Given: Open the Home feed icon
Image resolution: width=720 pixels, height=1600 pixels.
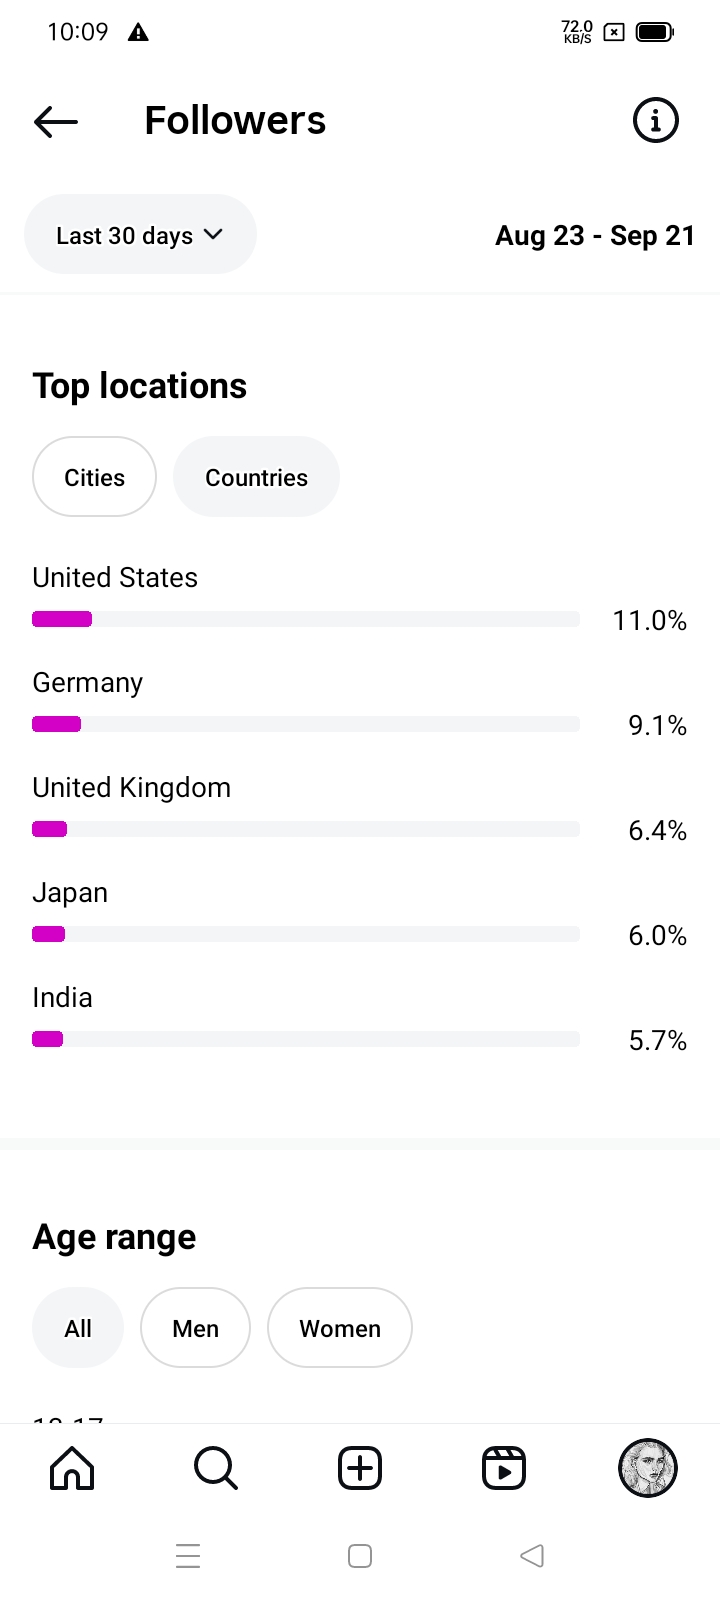Looking at the screenshot, I should [72, 1468].
